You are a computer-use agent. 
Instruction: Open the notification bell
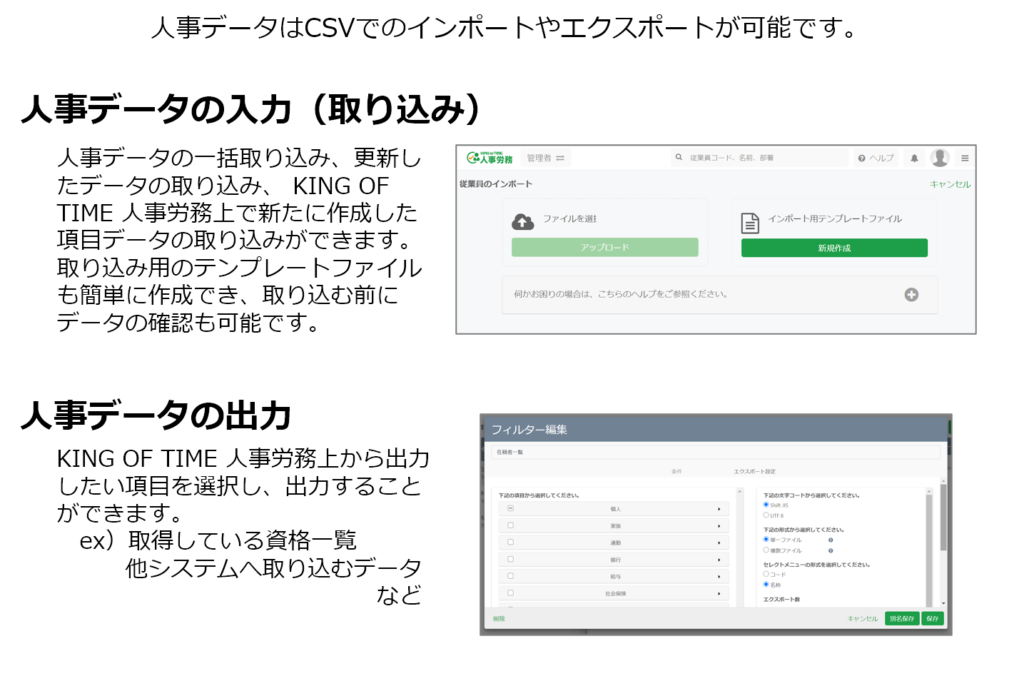pos(914,158)
